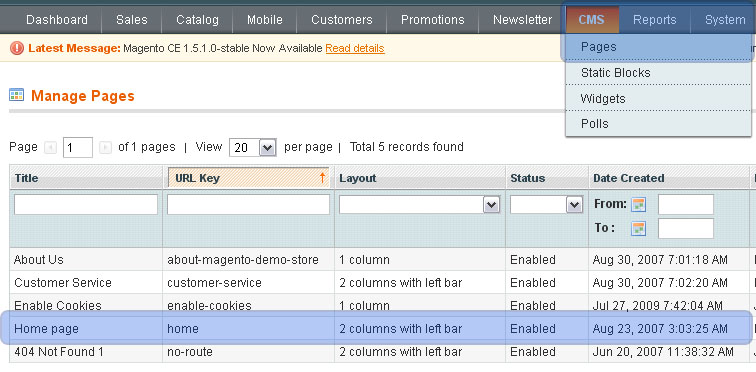This screenshot has width=756, height=372.
Task: Open the To date calendar picker
Action: (638, 228)
